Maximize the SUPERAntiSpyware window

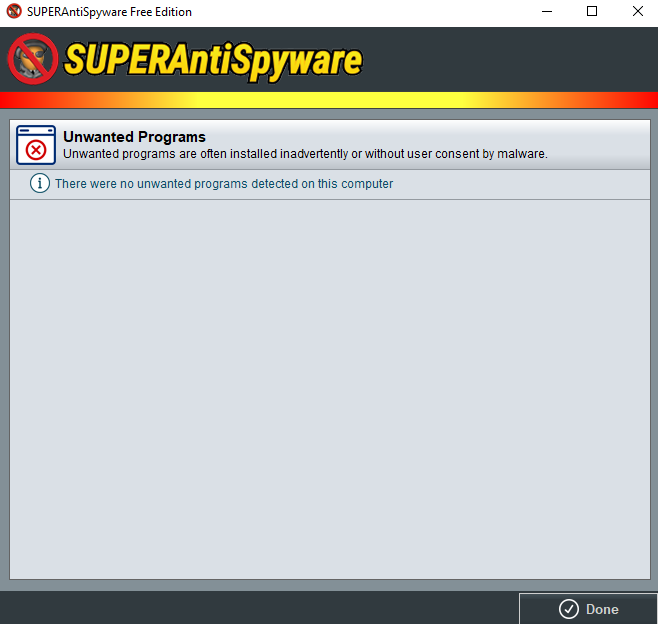pyautogui.click(x=592, y=11)
